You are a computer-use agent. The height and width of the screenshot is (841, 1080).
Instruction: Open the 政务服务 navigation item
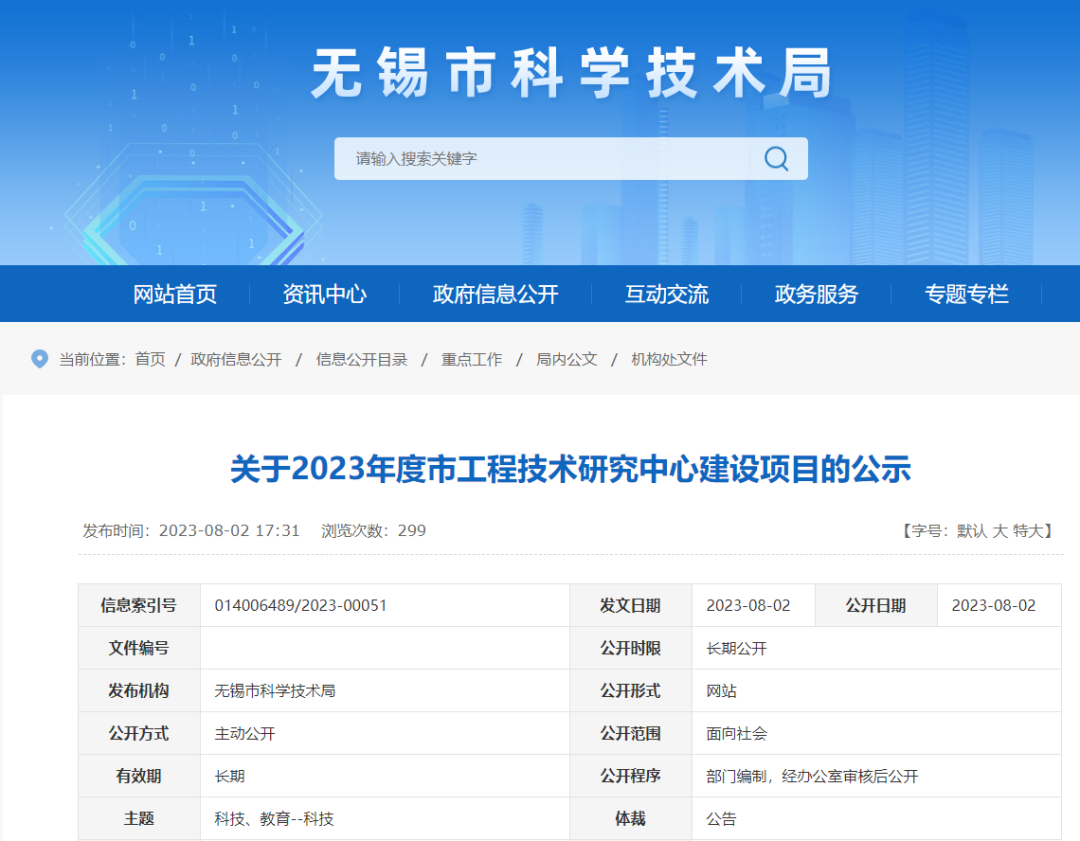tap(816, 294)
